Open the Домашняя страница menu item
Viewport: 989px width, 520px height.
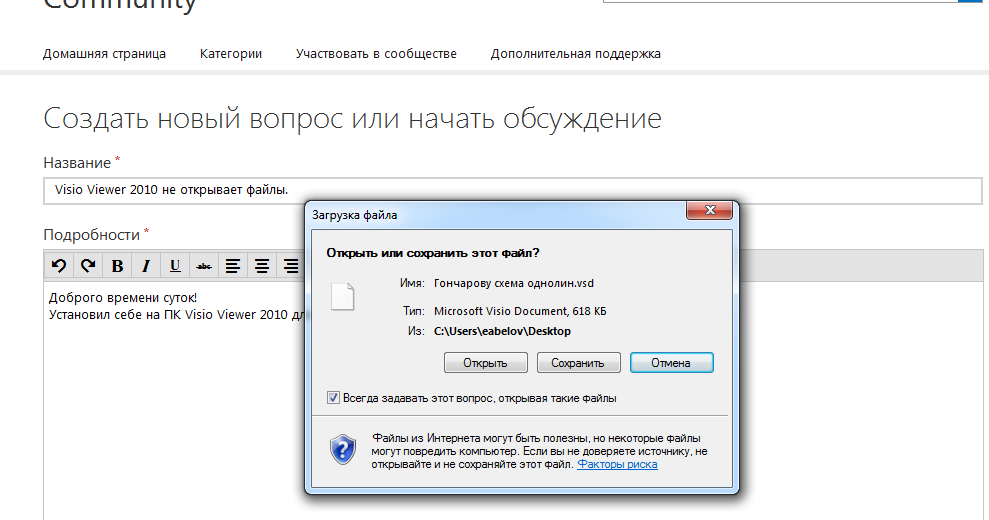click(x=104, y=54)
